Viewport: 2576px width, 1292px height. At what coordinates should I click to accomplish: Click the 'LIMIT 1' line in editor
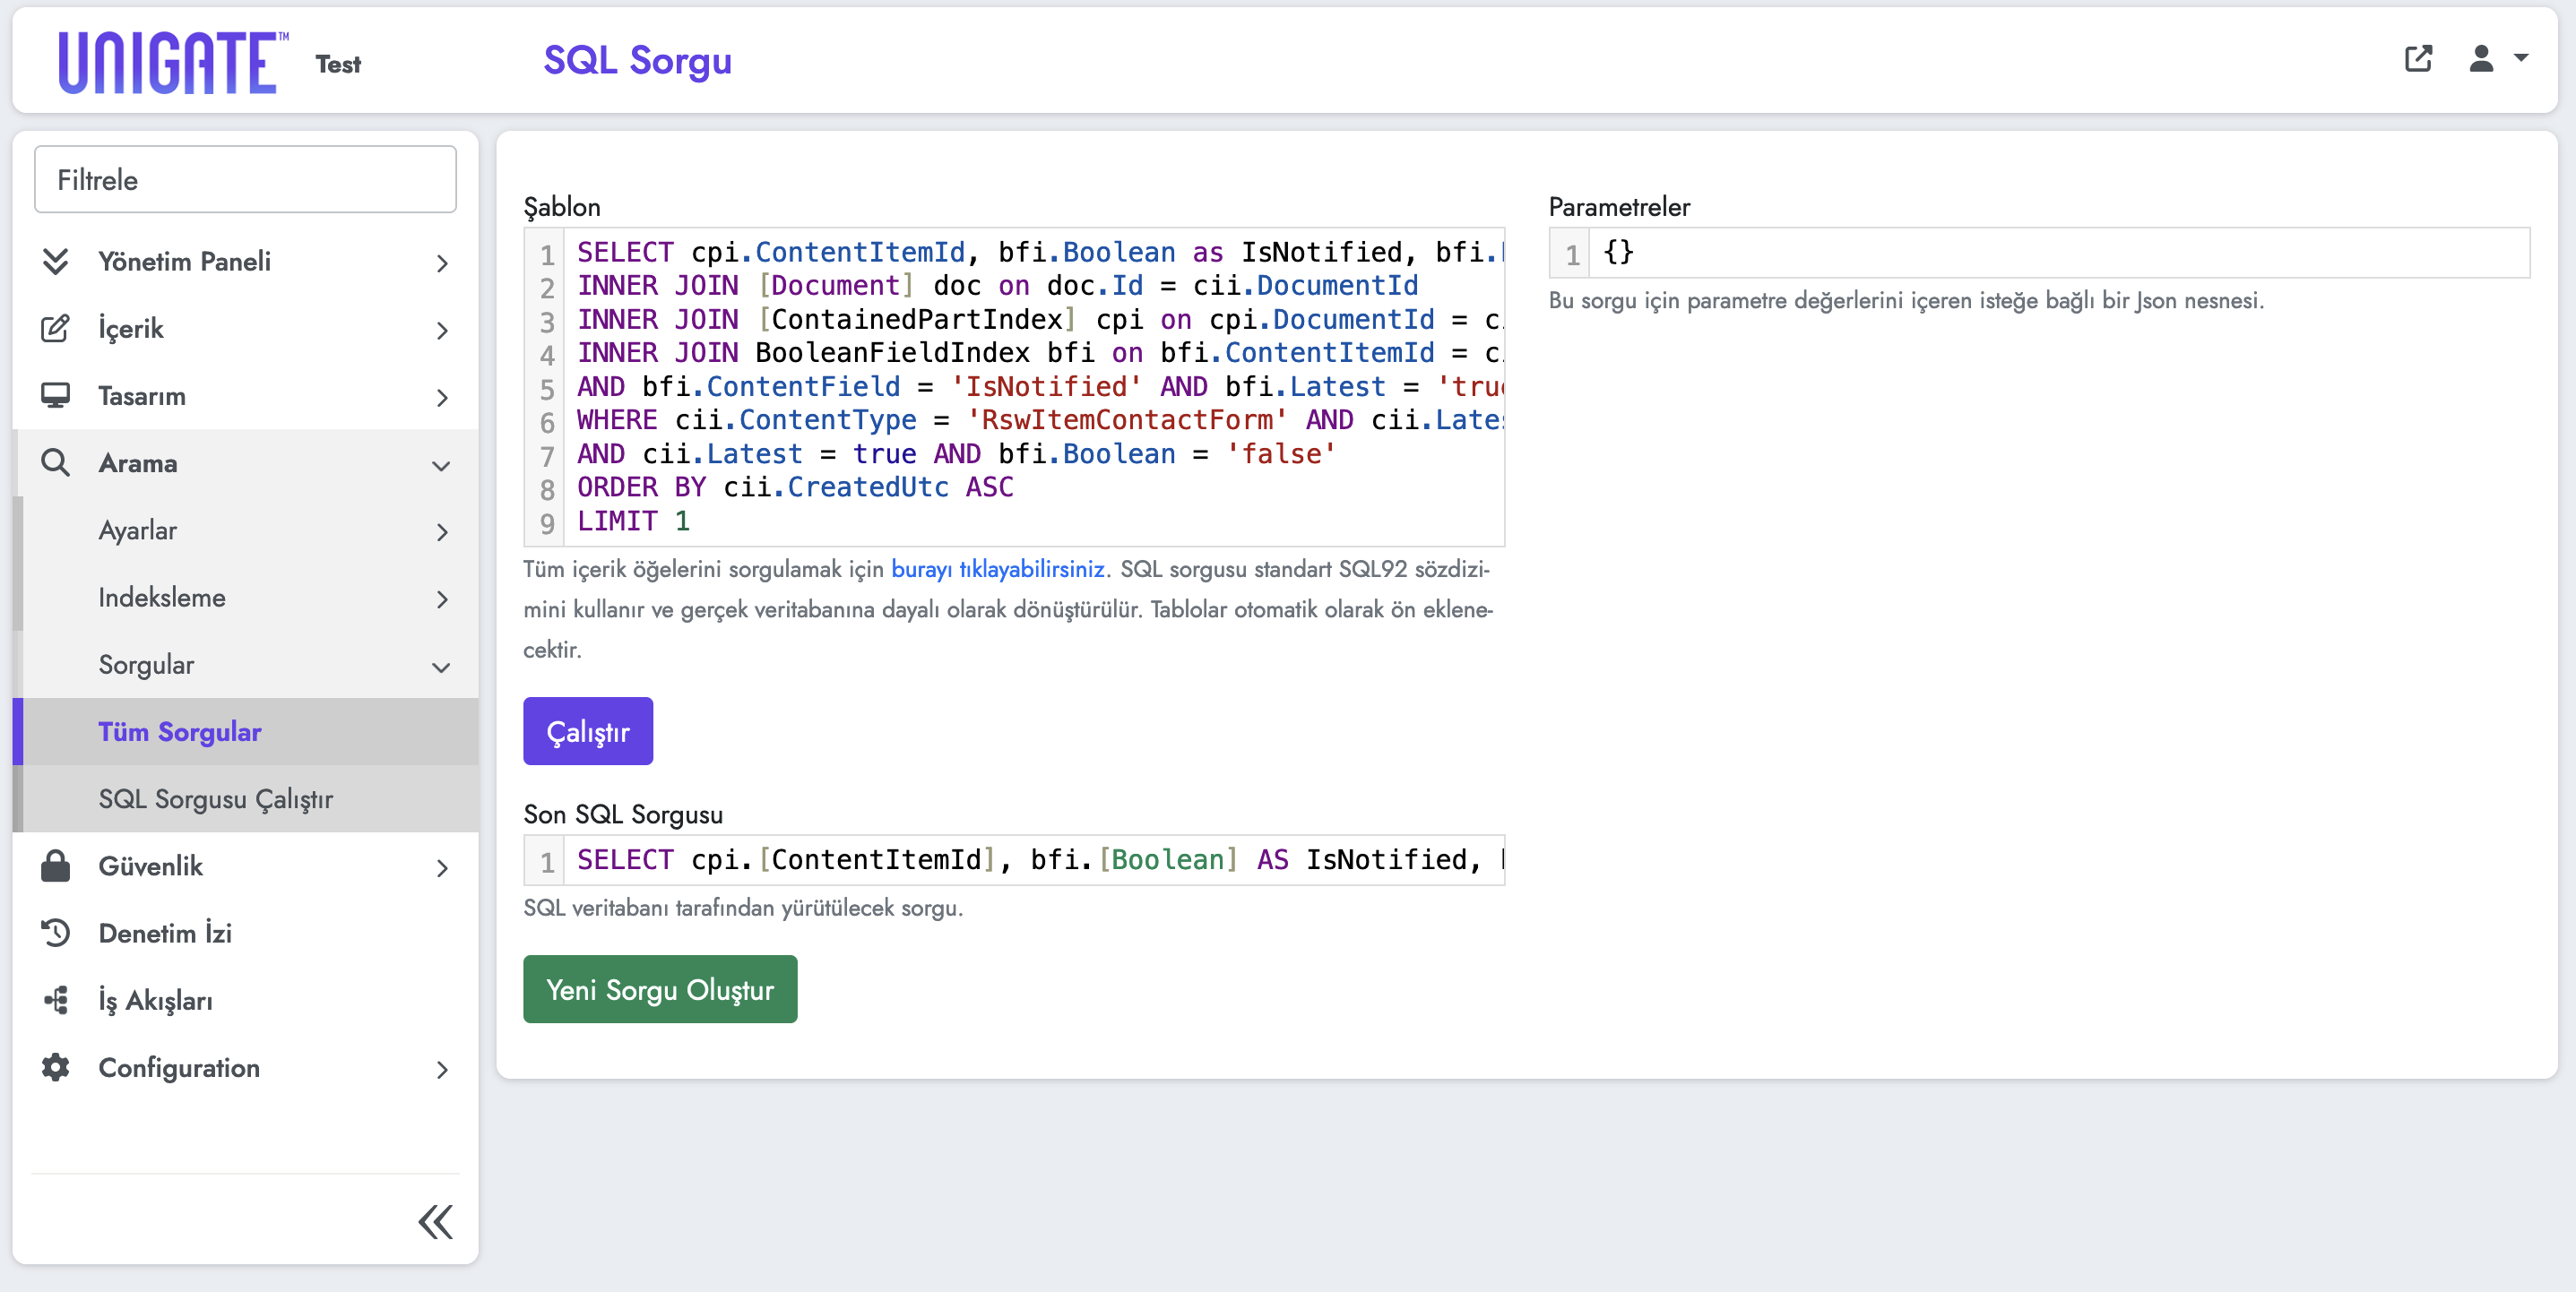pyautogui.click(x=633, y=521)
